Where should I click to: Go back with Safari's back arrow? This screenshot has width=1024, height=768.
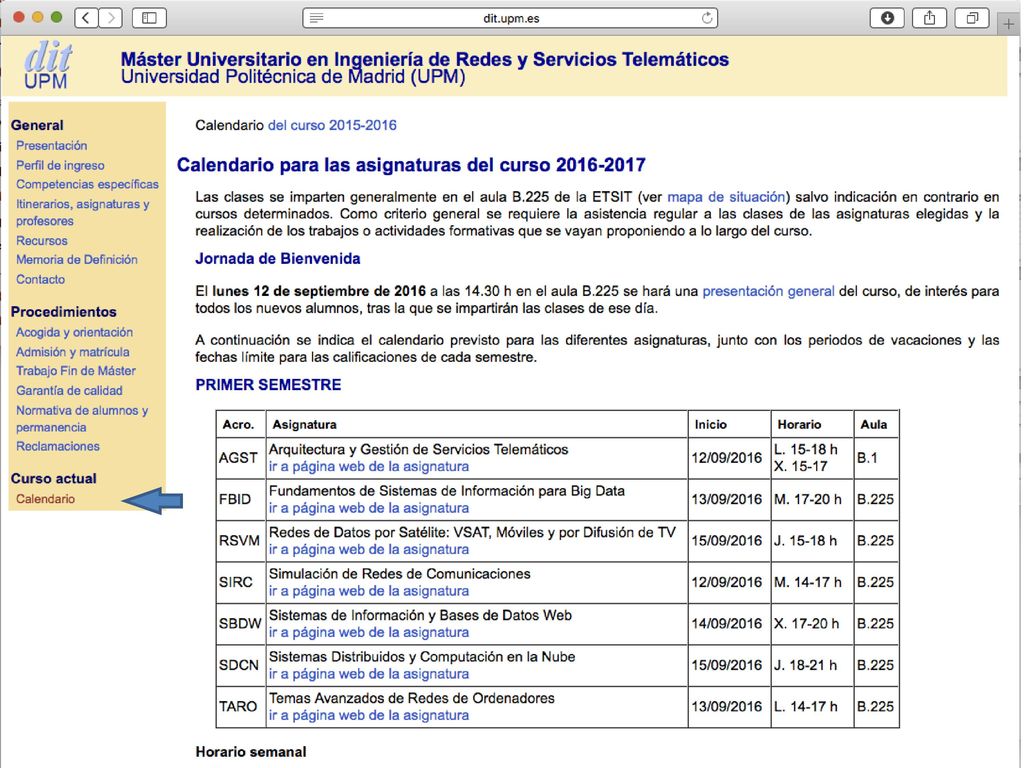[86, 18]
